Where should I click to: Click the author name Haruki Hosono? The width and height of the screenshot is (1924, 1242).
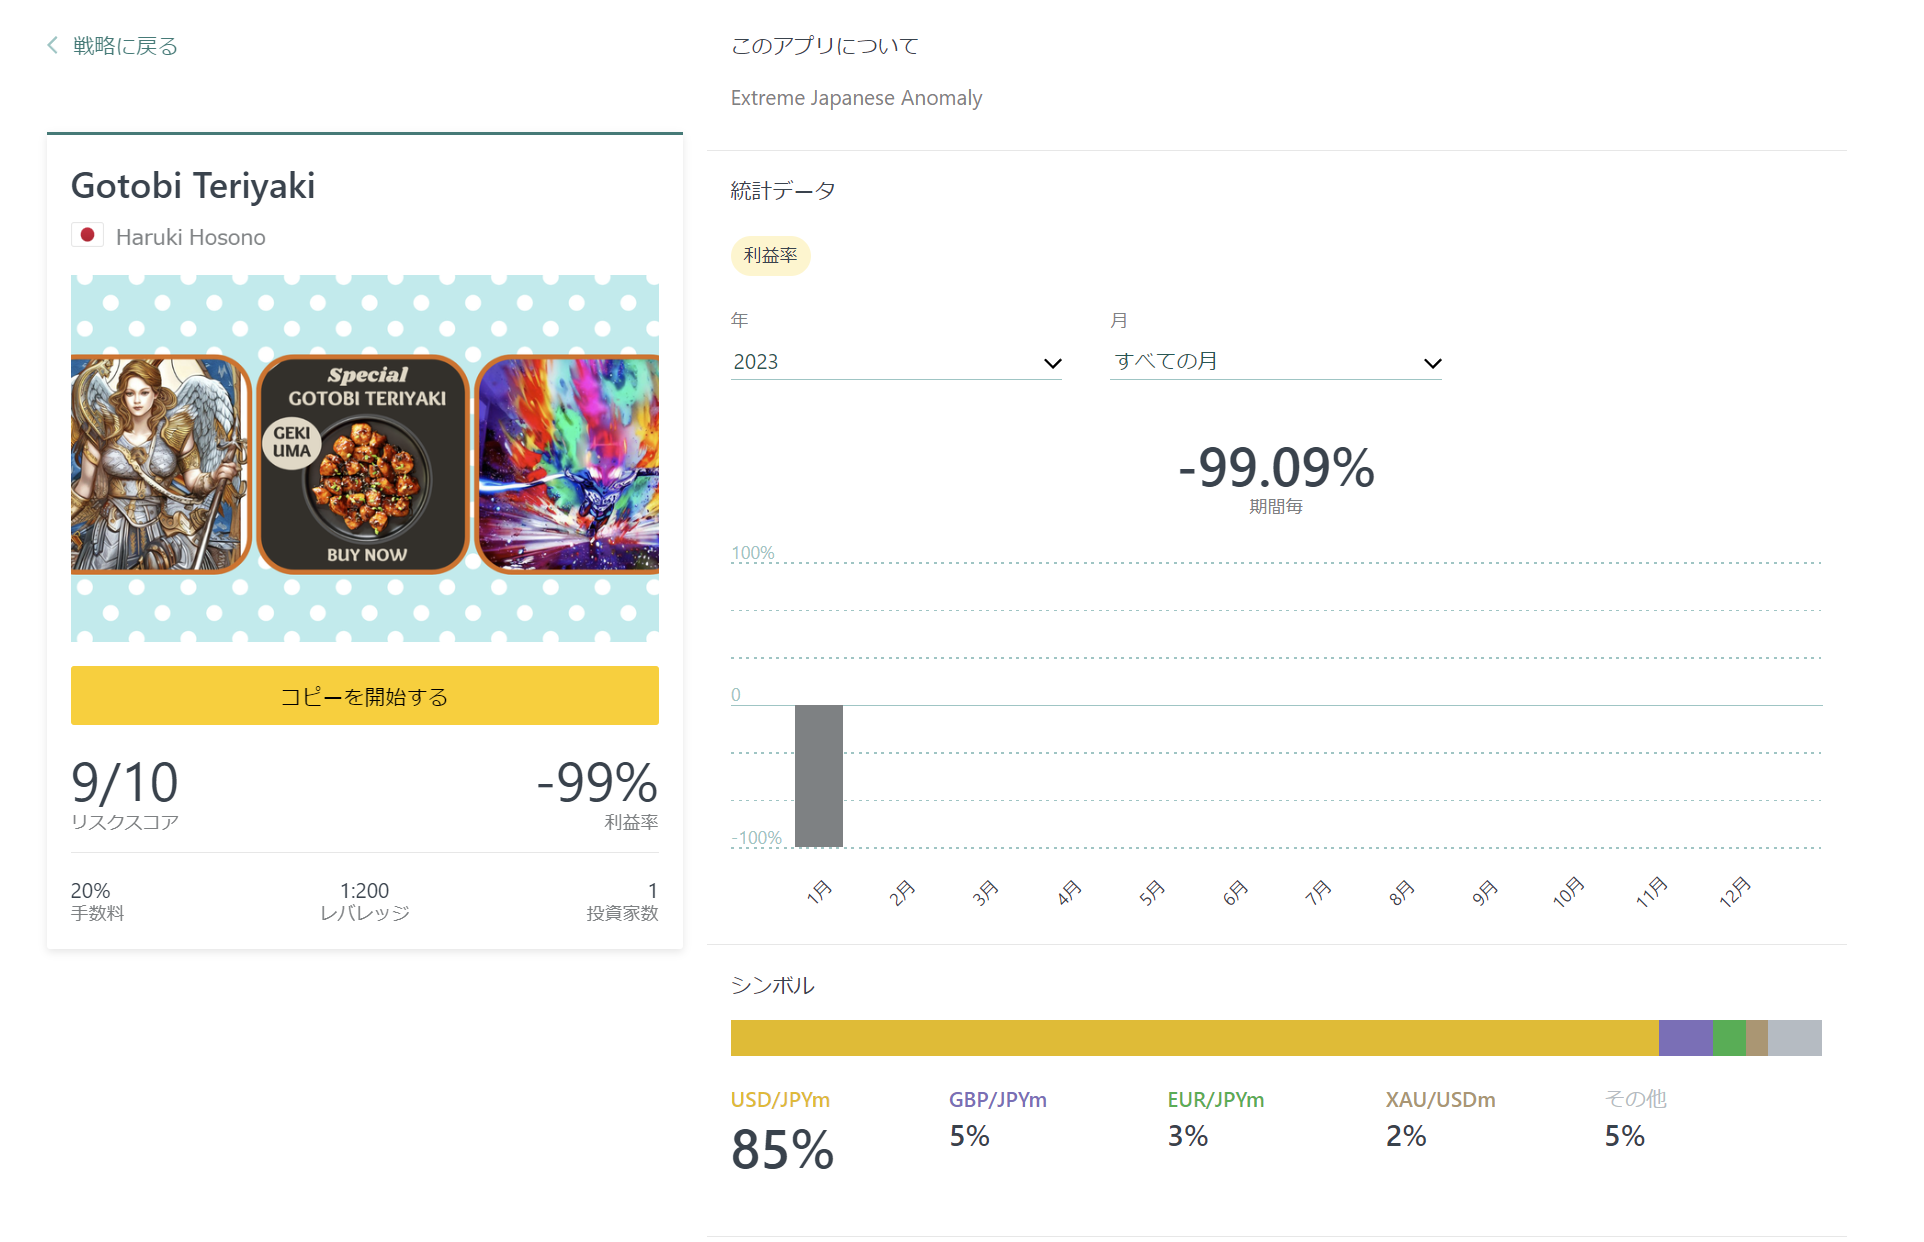click(190, 237)
